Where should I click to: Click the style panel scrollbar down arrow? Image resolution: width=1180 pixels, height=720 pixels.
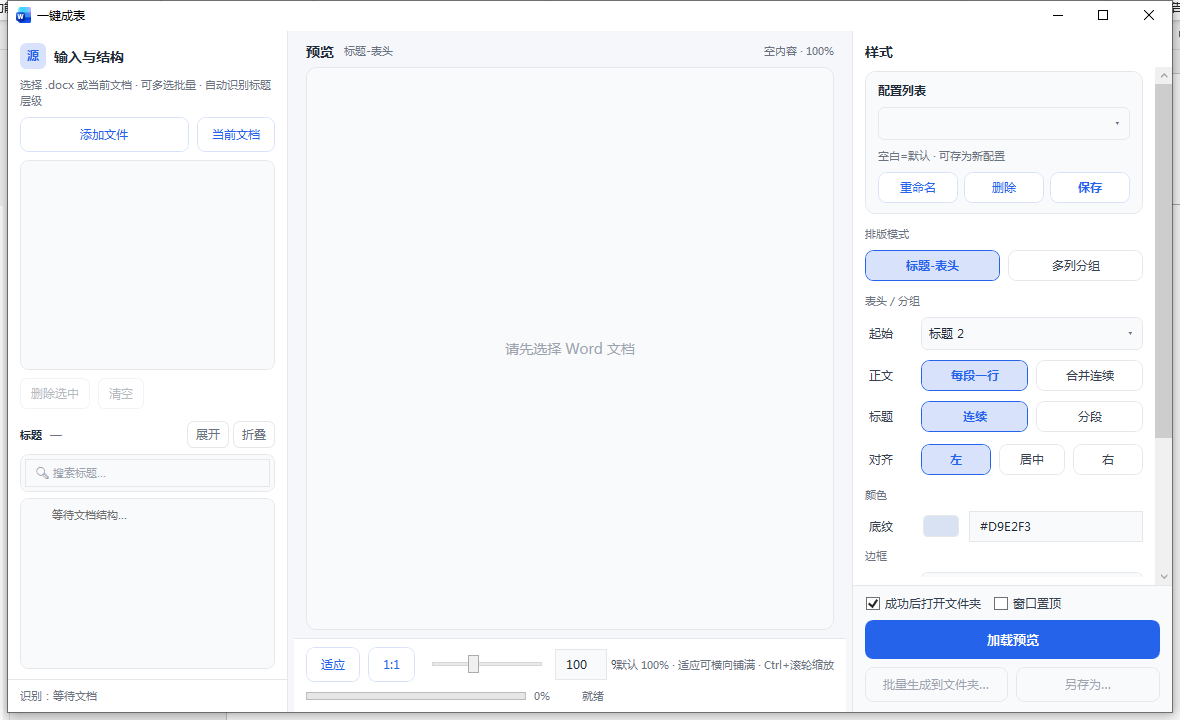[x=1164, y=577]
